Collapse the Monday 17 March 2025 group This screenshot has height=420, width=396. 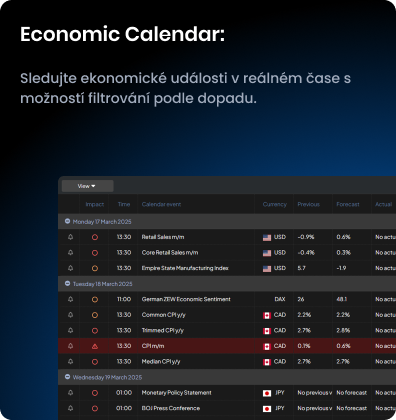click(67, 221)
